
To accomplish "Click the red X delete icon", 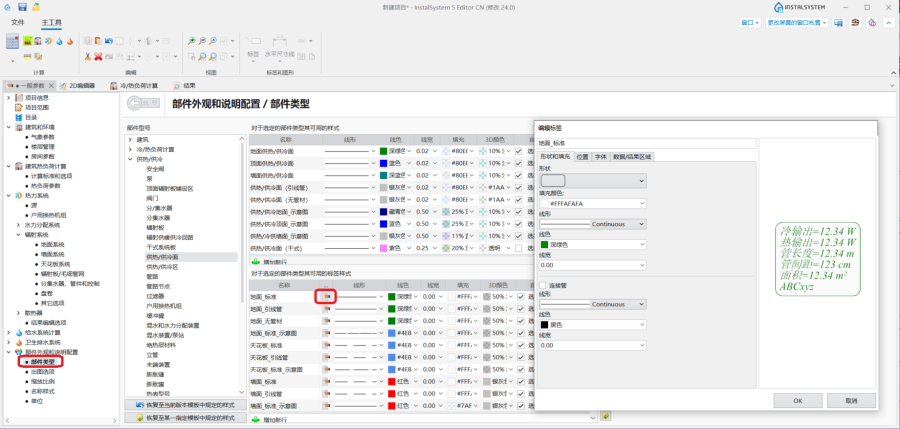I will (98, 56).
